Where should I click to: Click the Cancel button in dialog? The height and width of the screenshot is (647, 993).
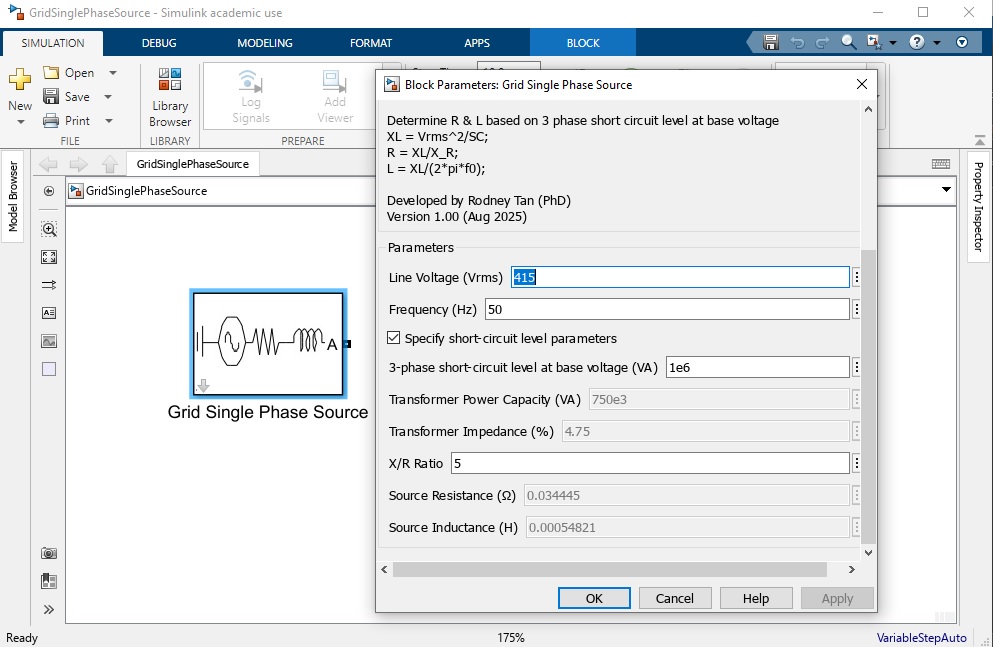click(674, 598)
